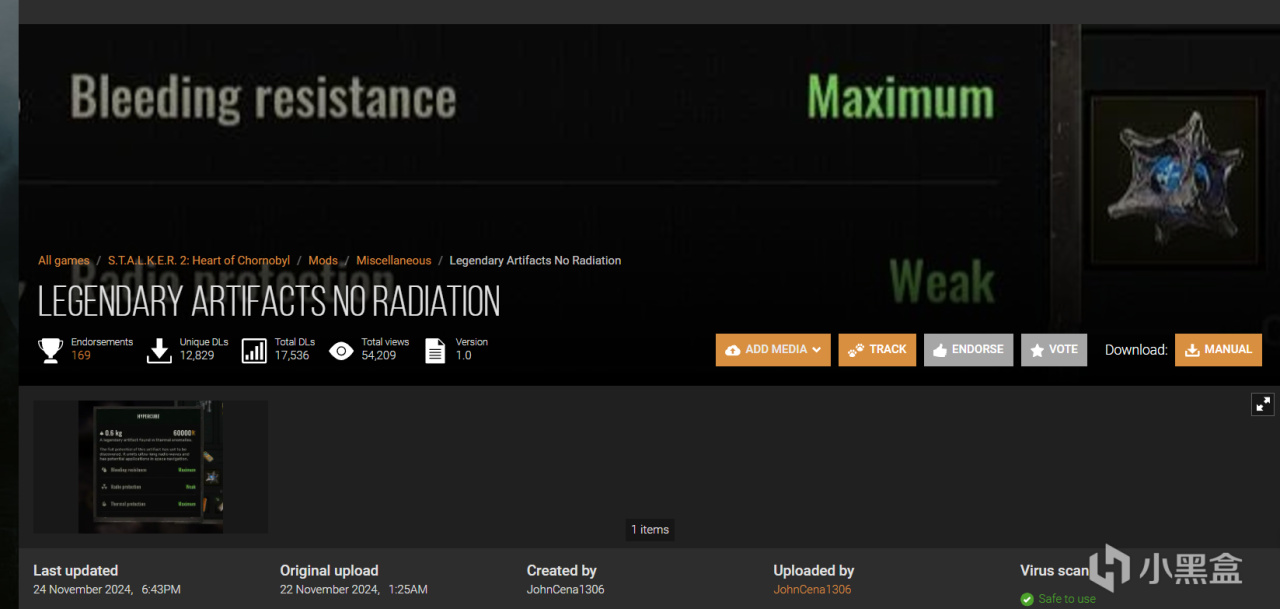Screen dimensions: 1280x609
Task: Click Legendary Artifacts No Radiation breadcrumb text
Action: pos(535,260)
